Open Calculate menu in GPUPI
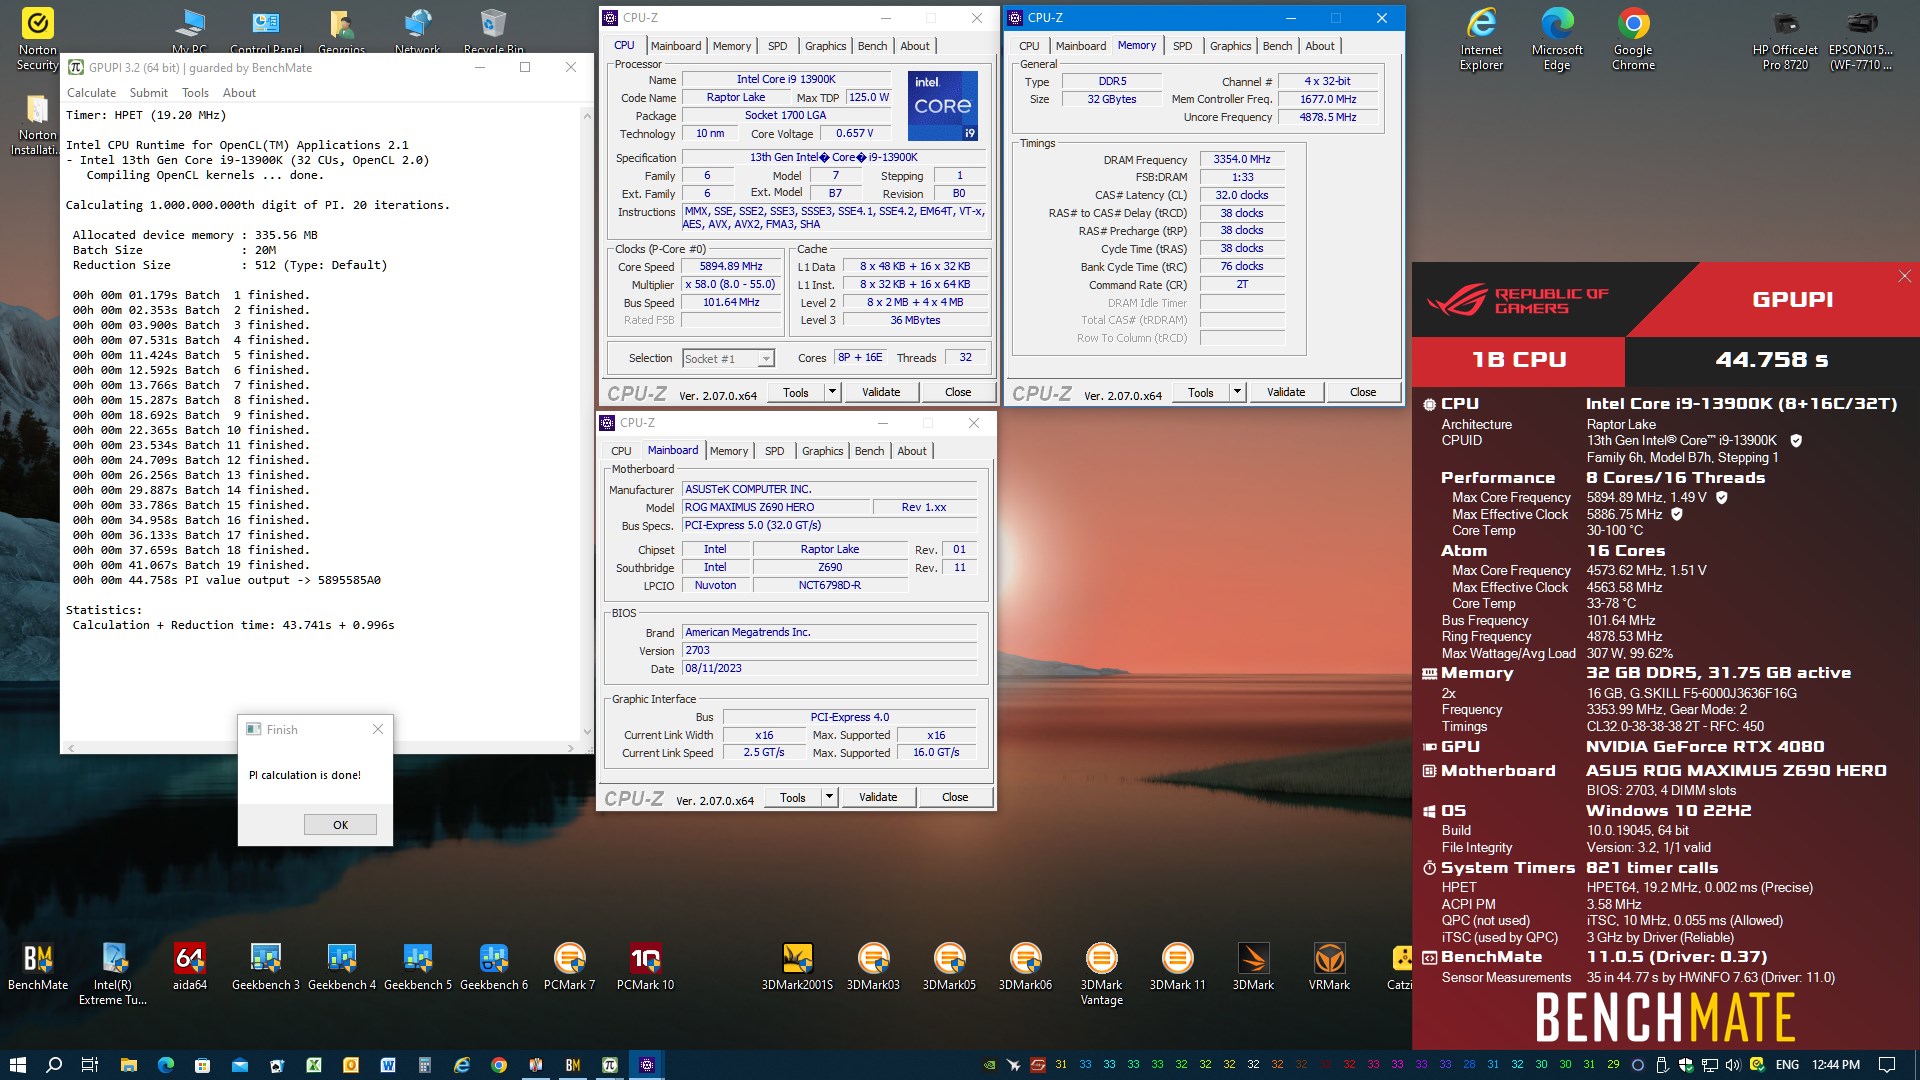1920x1080 pixels. pyautogui.click(x=91, y=93)
